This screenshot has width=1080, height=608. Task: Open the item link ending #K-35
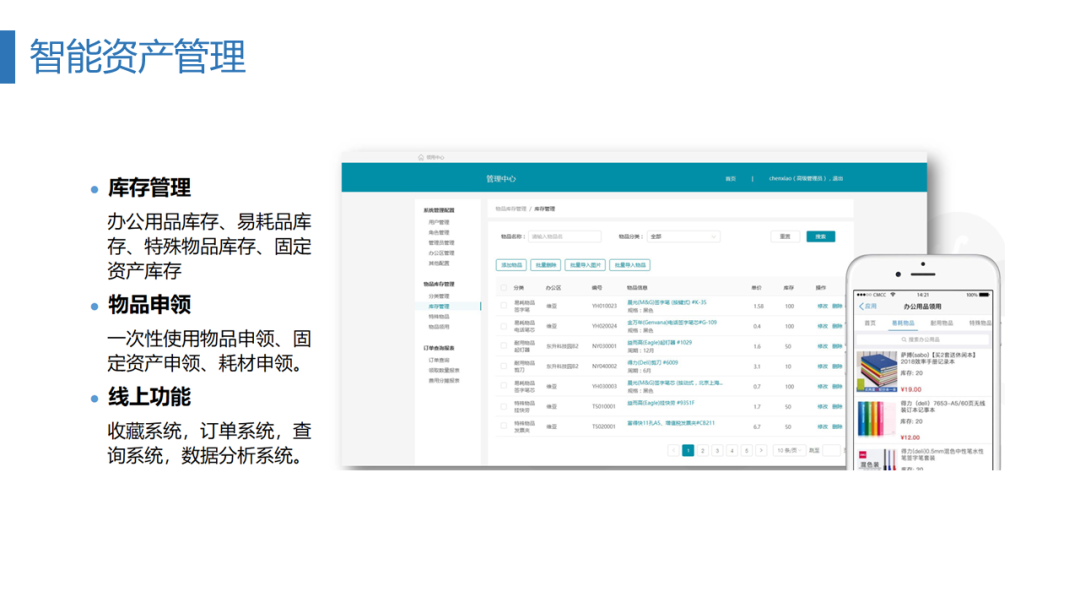point(667,302)
